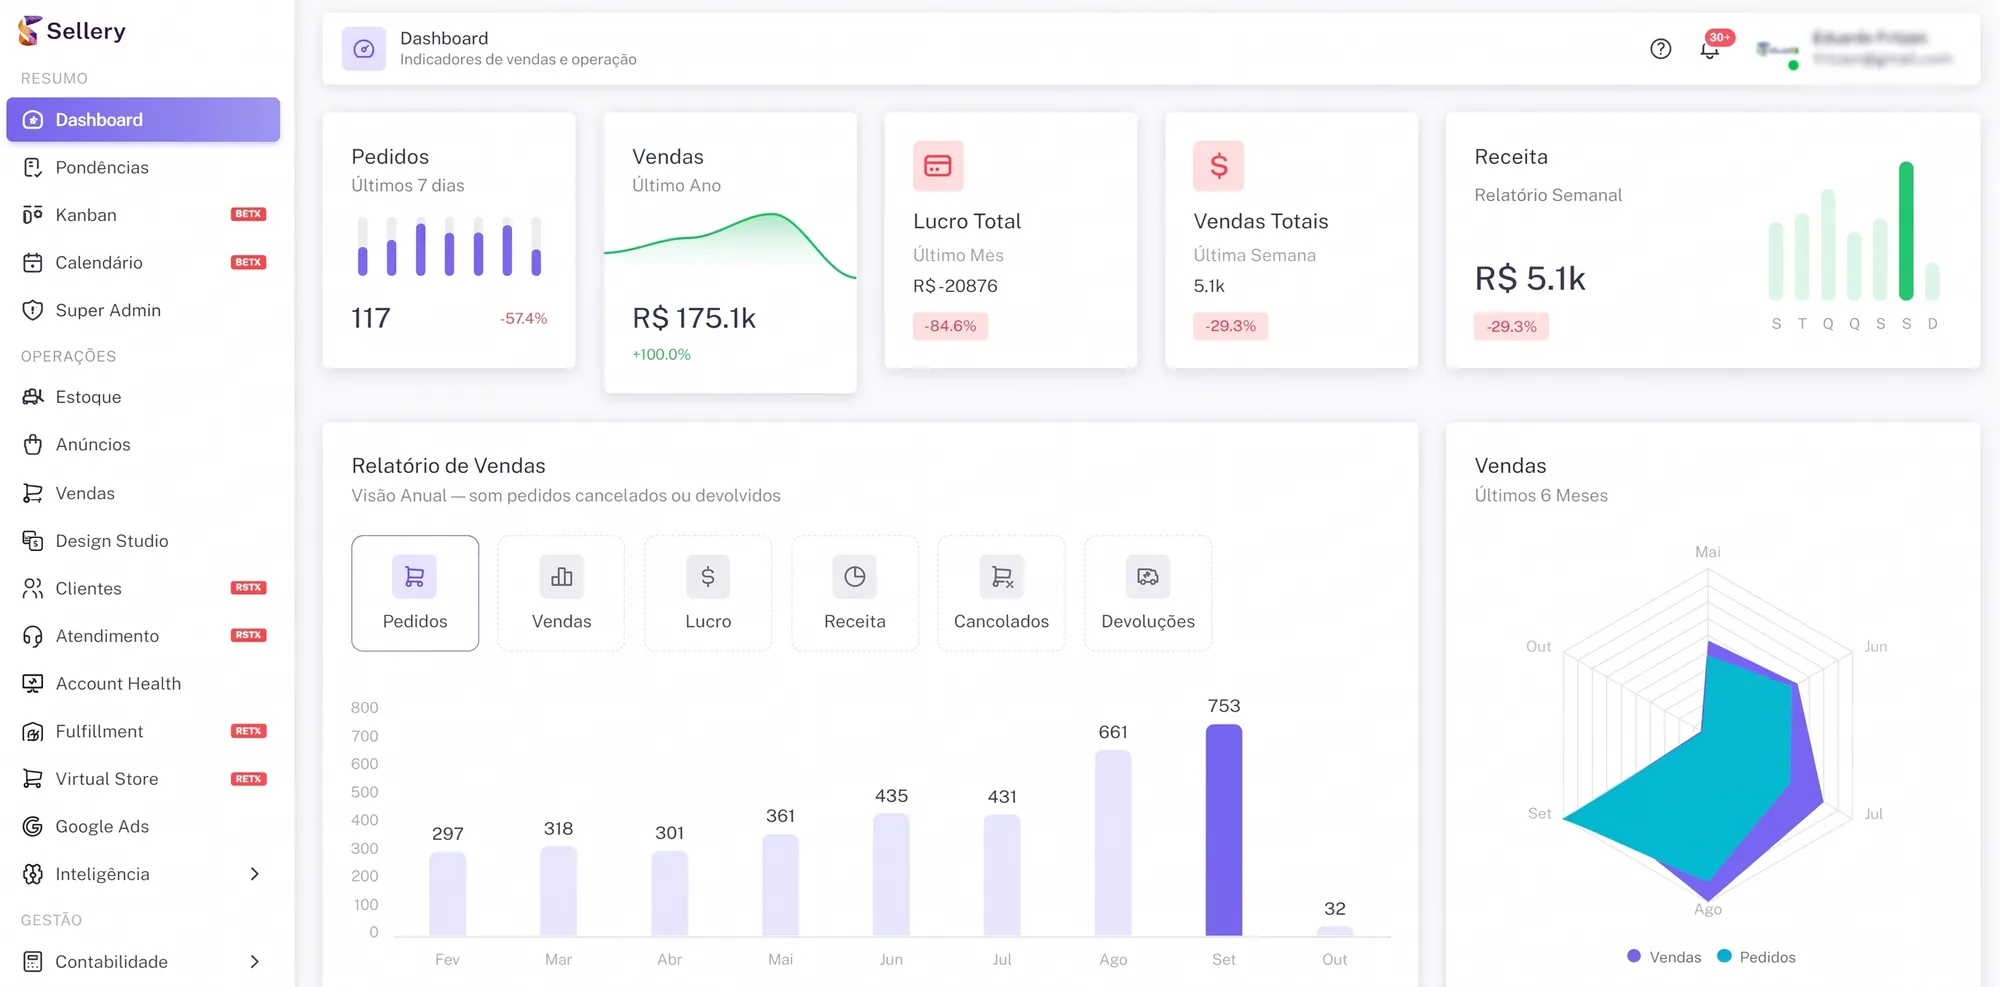The image size is (2000, 987).
Task: Select the Pedidos report tab
Action: (415, 593)
